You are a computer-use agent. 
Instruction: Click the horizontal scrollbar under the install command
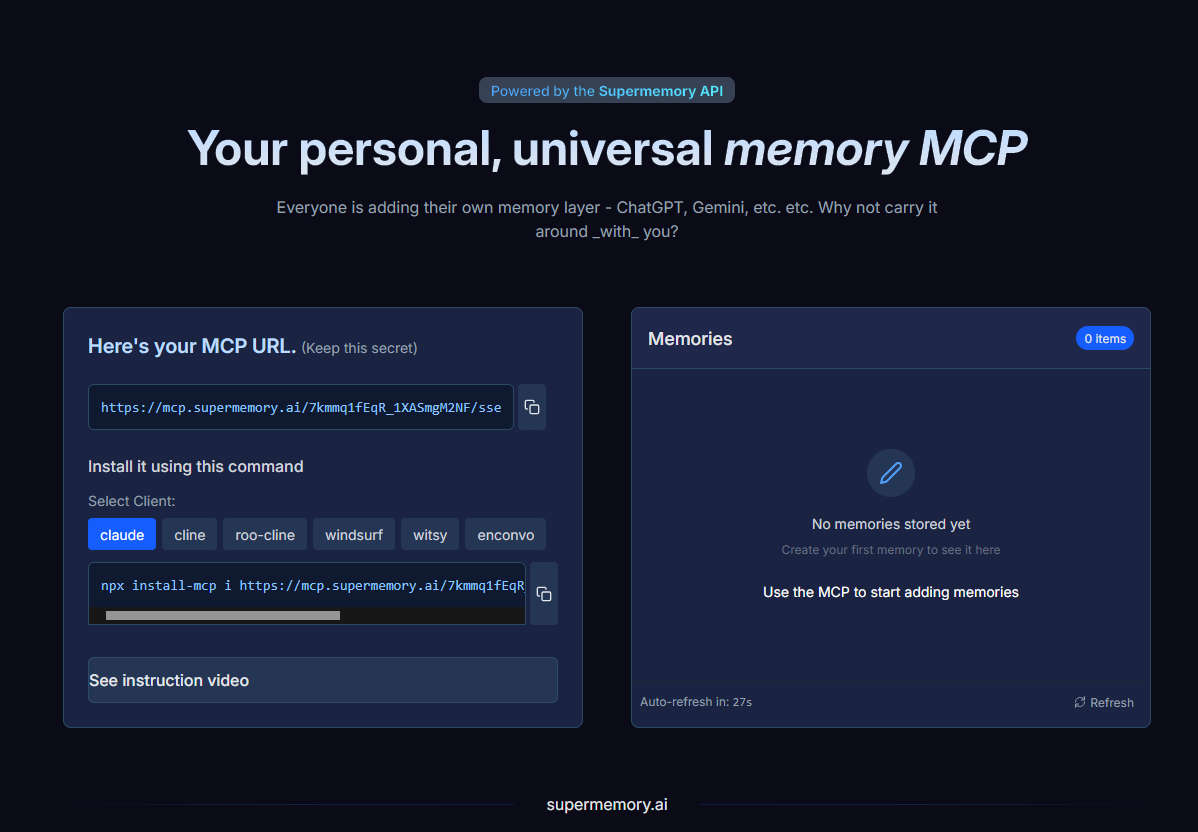(222, 615)
